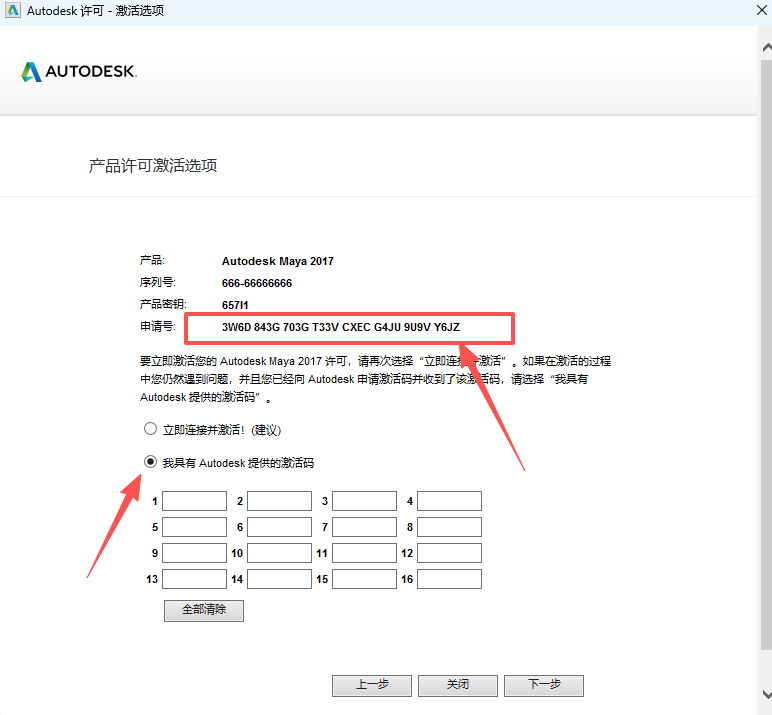Screen dimensions: 772x715
Task: Click the Autodesk app icon in title bar
Action: [x=13, y=10]
